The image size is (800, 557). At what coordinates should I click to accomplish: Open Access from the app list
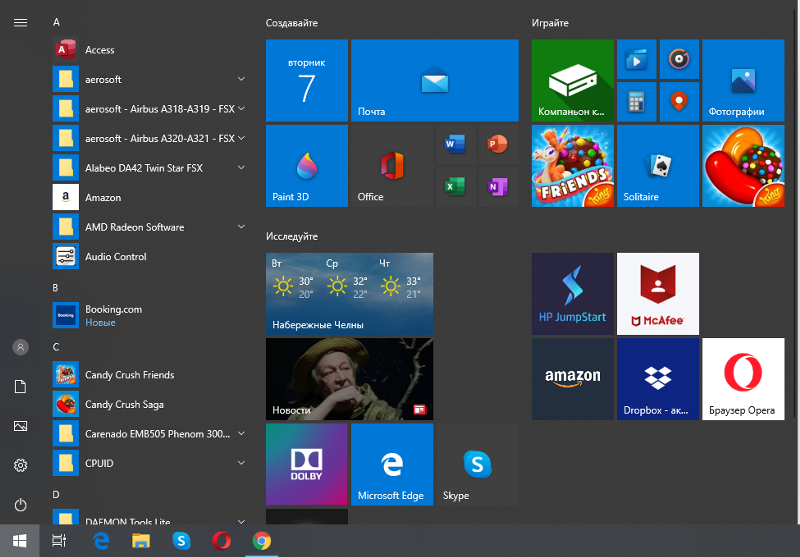[x=100, y=50]
